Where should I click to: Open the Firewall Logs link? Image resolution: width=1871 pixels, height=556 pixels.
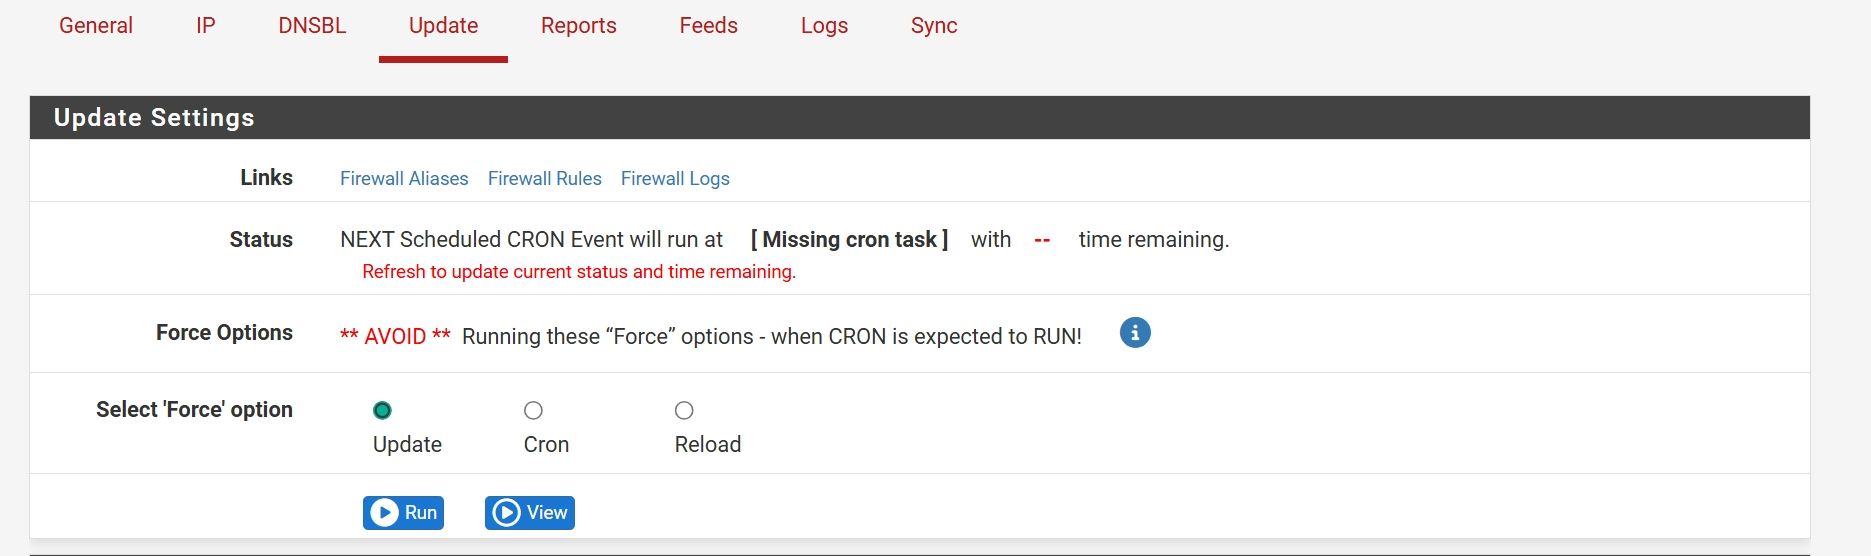point(675,179)
